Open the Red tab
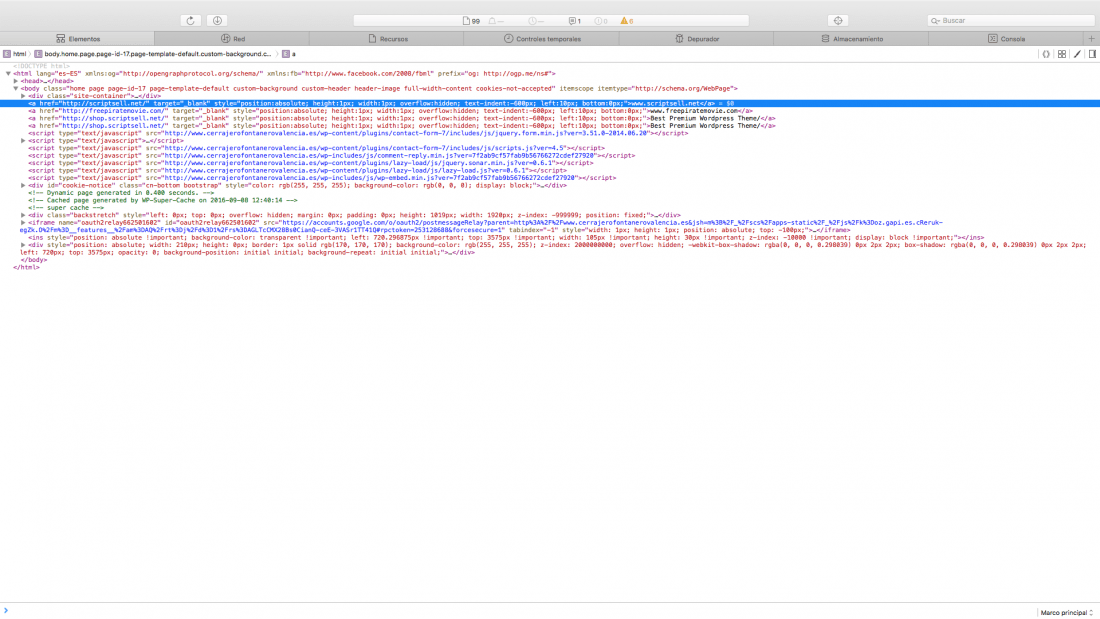The width and height of the screenshot is (1100, 619). [232, 39]
